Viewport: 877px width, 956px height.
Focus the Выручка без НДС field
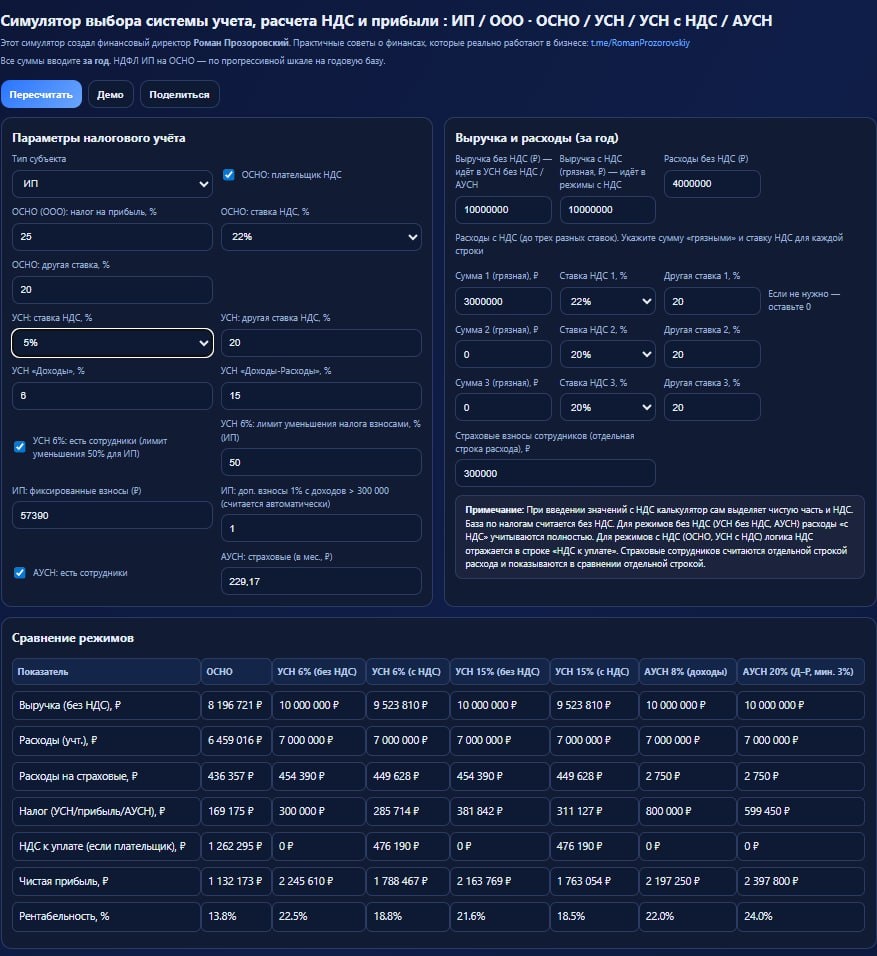point(503,210)
